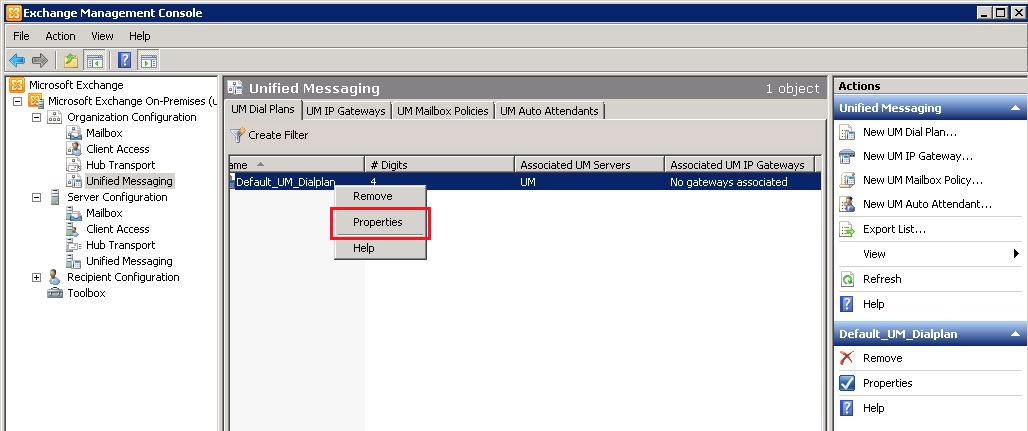Switch to the UM Dial Plans tab
This screenshot has height=431, width=1028.
pyautogui.click(x=263, y=110)
